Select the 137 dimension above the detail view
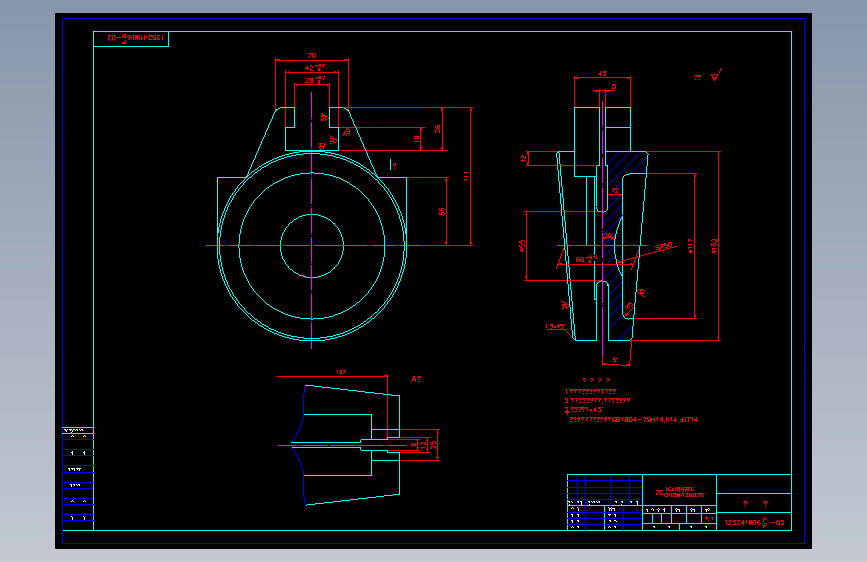The height and width of the screenshot is (562, 867). click(341, 372)
